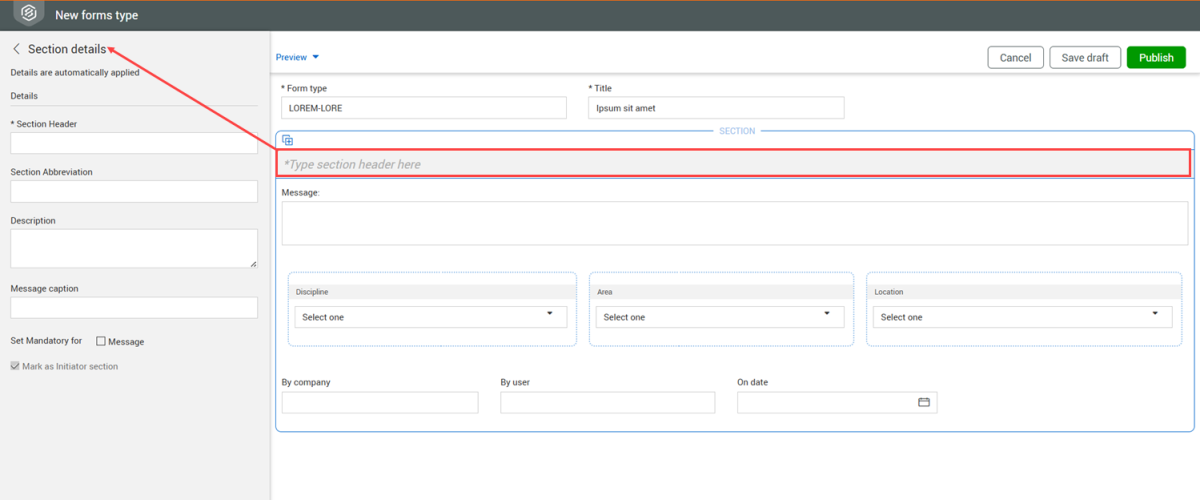This screenshot has height=500, width=1200.
Task: Click the app logo in header
Action: point(29,14)
